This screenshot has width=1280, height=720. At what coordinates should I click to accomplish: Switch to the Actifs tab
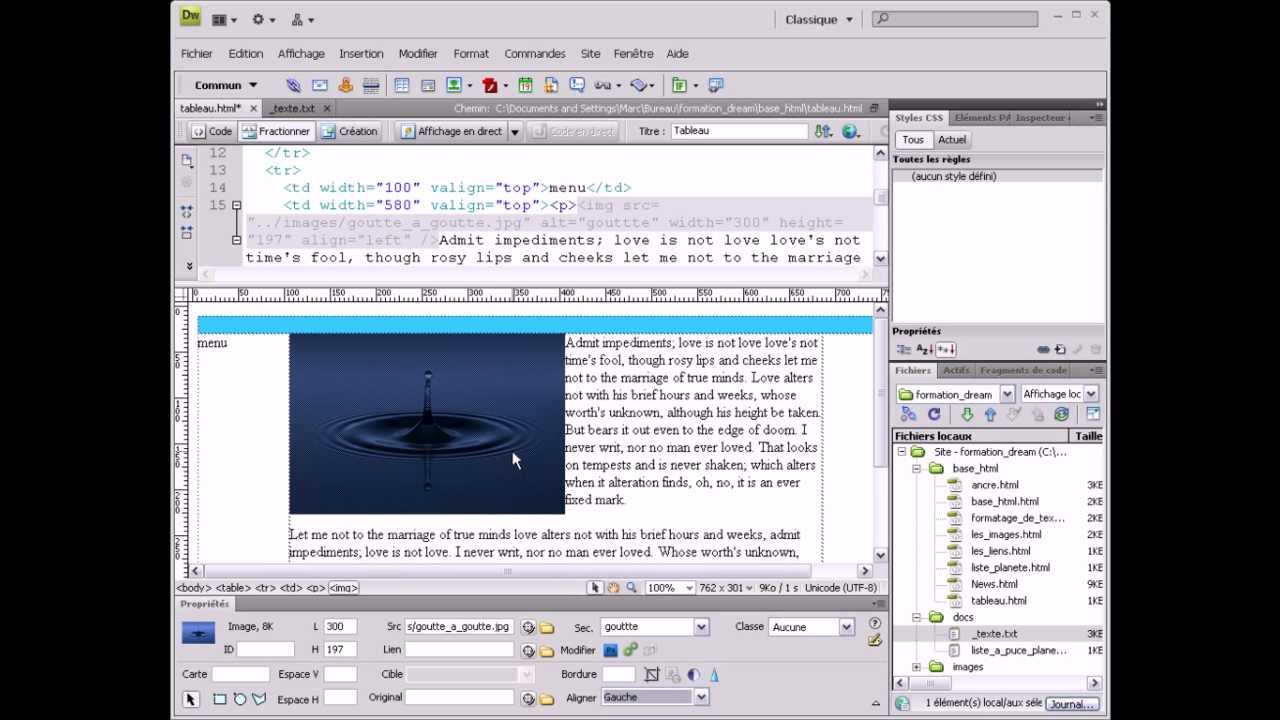click(956, 370)
